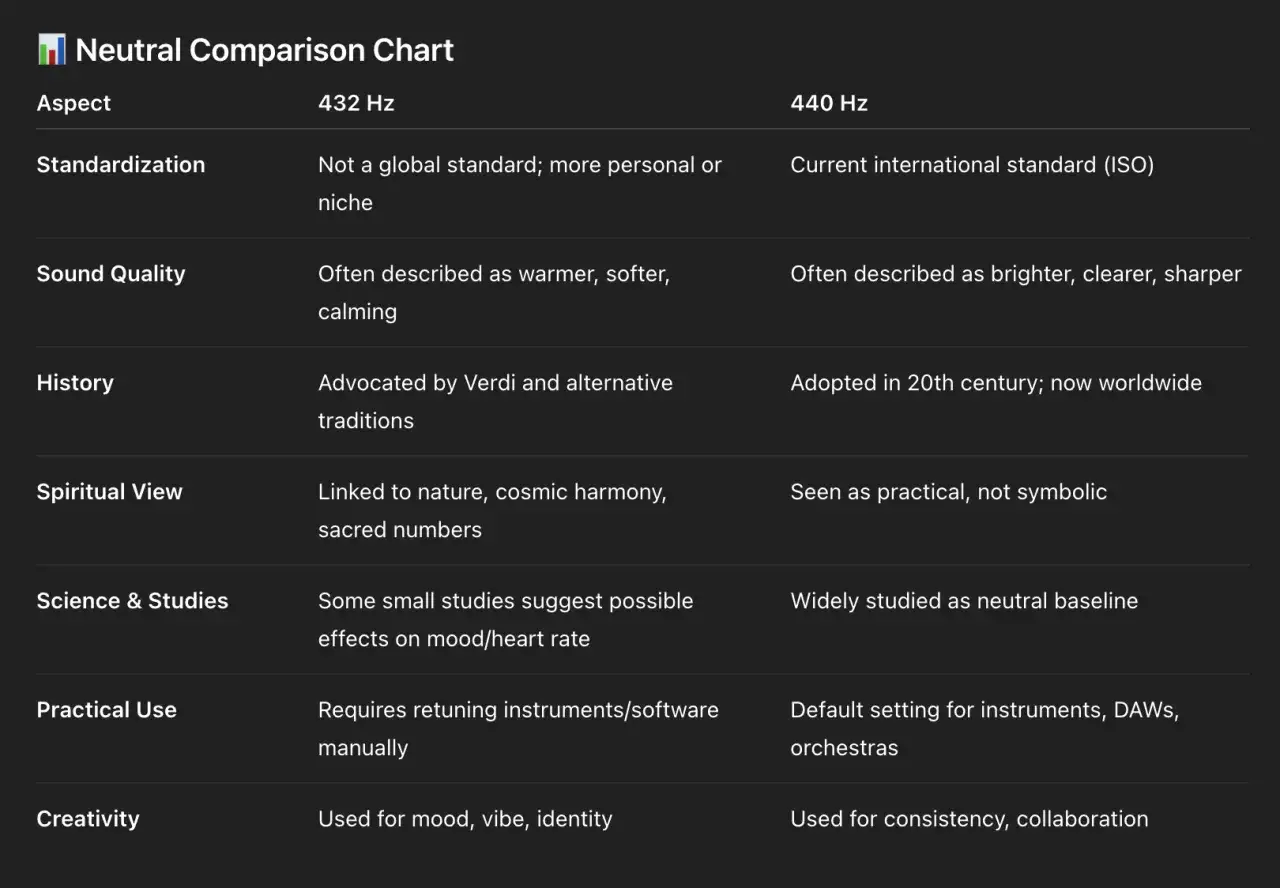This screenshot has height=888, width=1280.
Task: Click the History row label
Action: coord(75,383)
